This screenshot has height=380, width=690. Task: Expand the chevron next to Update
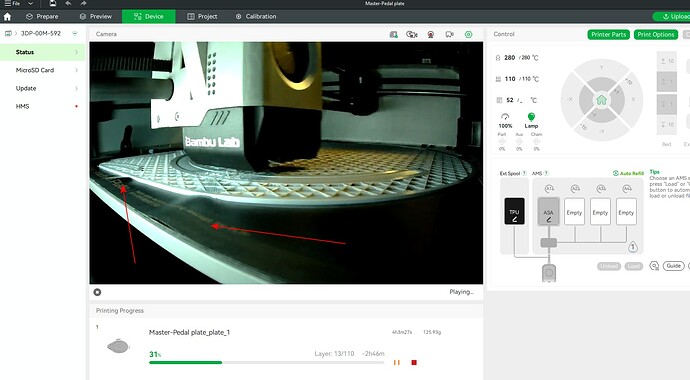coord(77,88)
